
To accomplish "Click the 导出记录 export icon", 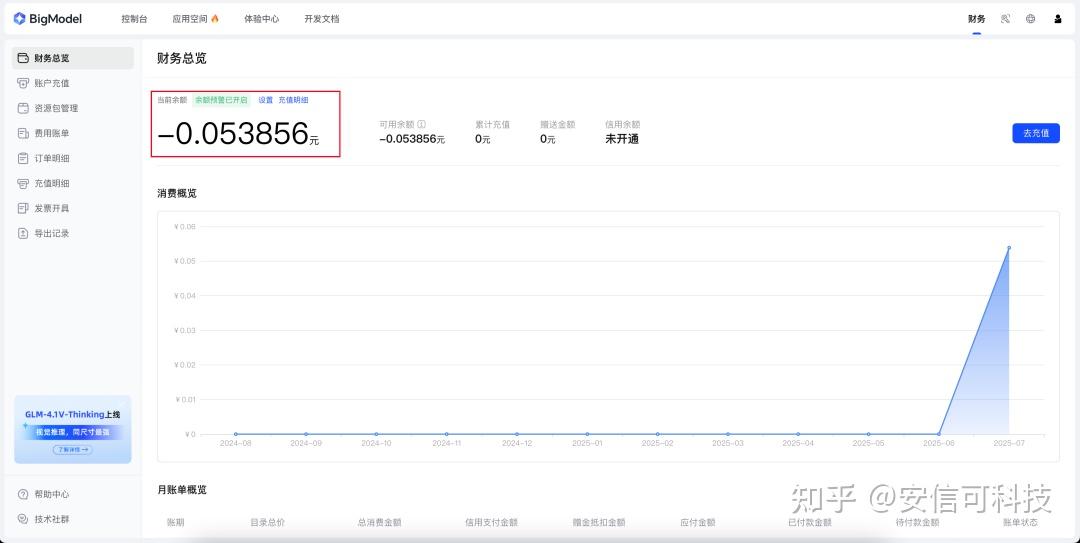I will click(24, 233).
